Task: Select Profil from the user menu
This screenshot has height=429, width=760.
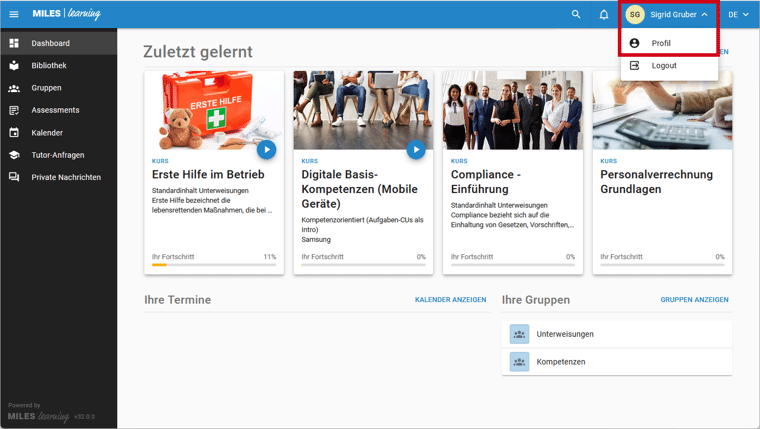Action: [x=661, y=43]
